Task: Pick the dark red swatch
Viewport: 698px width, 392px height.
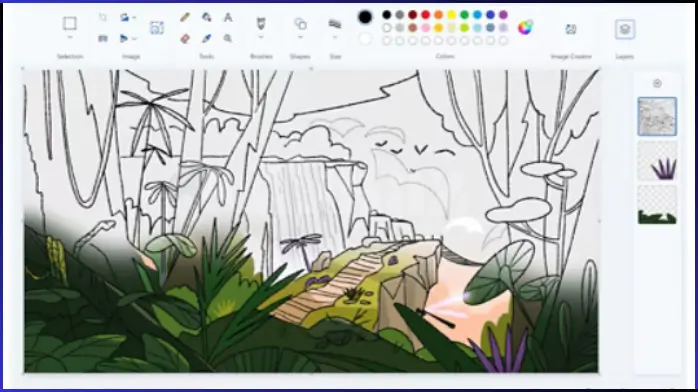Action: [x=413, y=15]
